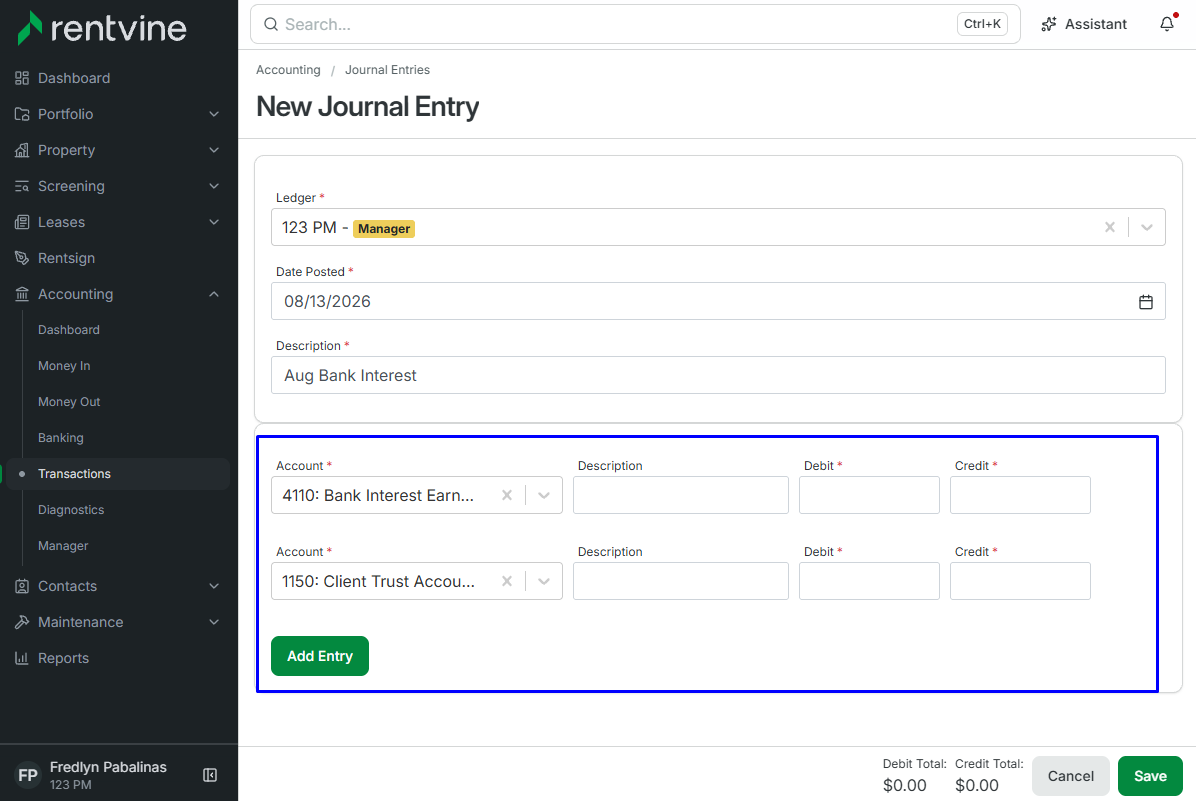The image size is (1196, 801).
Task: Click the FP user avatar
Action: tap(28, 775)
